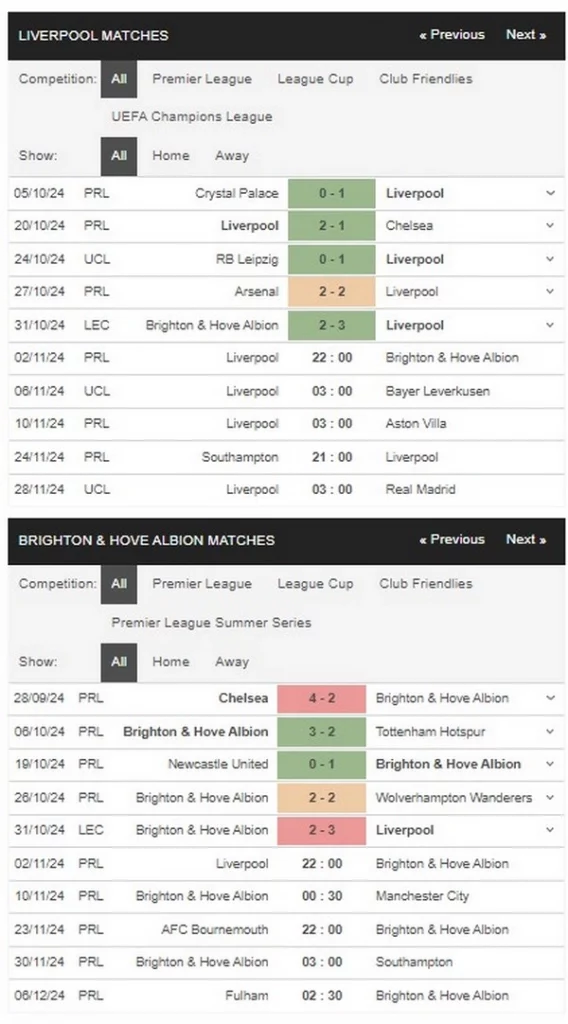The height and width of the screenshot is (1024, 568).
Task: Open the Real Madrid team link
Action: pyautogui.click(x=420, y=489)
